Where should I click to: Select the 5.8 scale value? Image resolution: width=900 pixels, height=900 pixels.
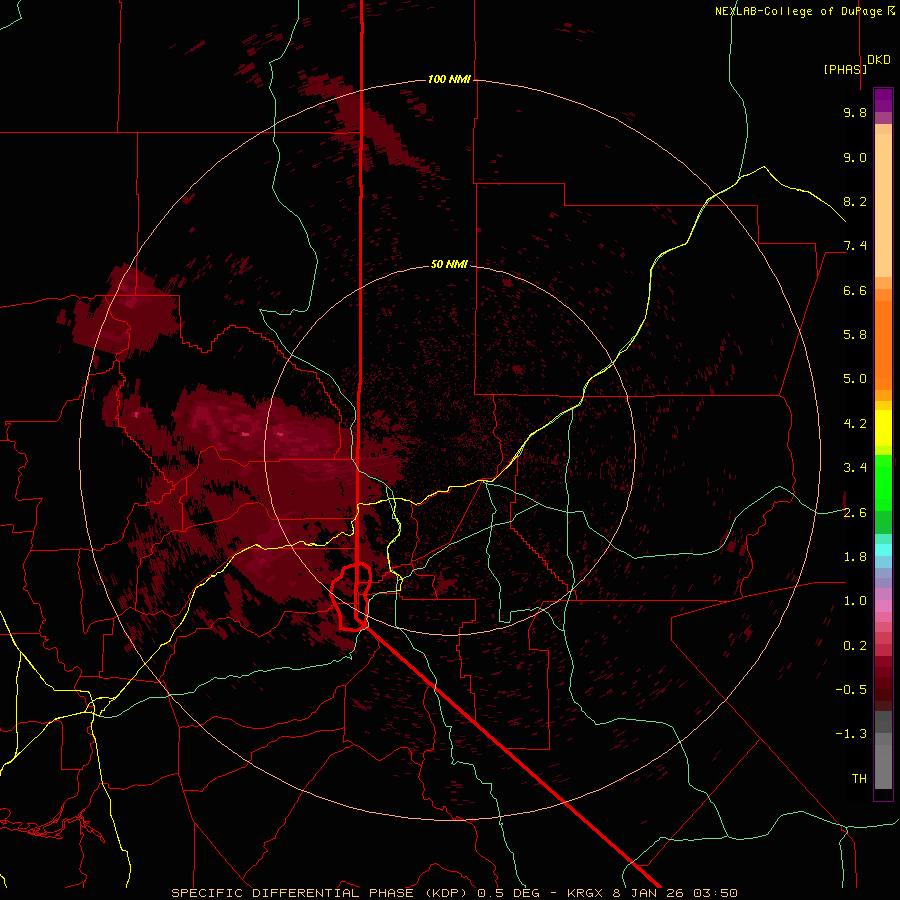855,335
